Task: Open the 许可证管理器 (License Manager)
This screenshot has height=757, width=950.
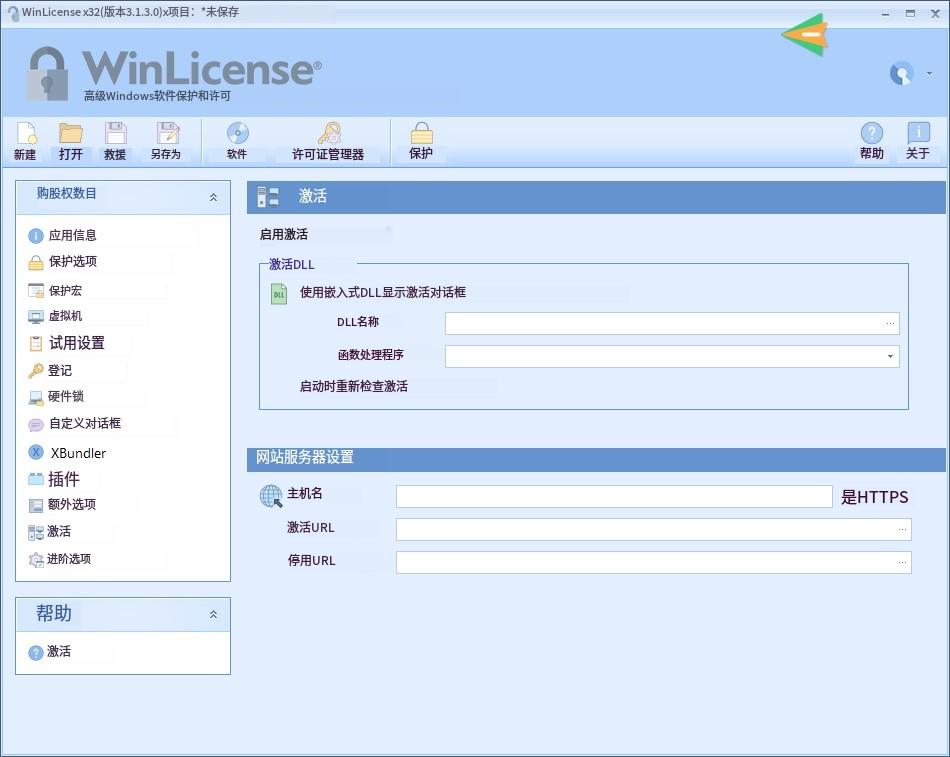Action: [x=327, y=140]
